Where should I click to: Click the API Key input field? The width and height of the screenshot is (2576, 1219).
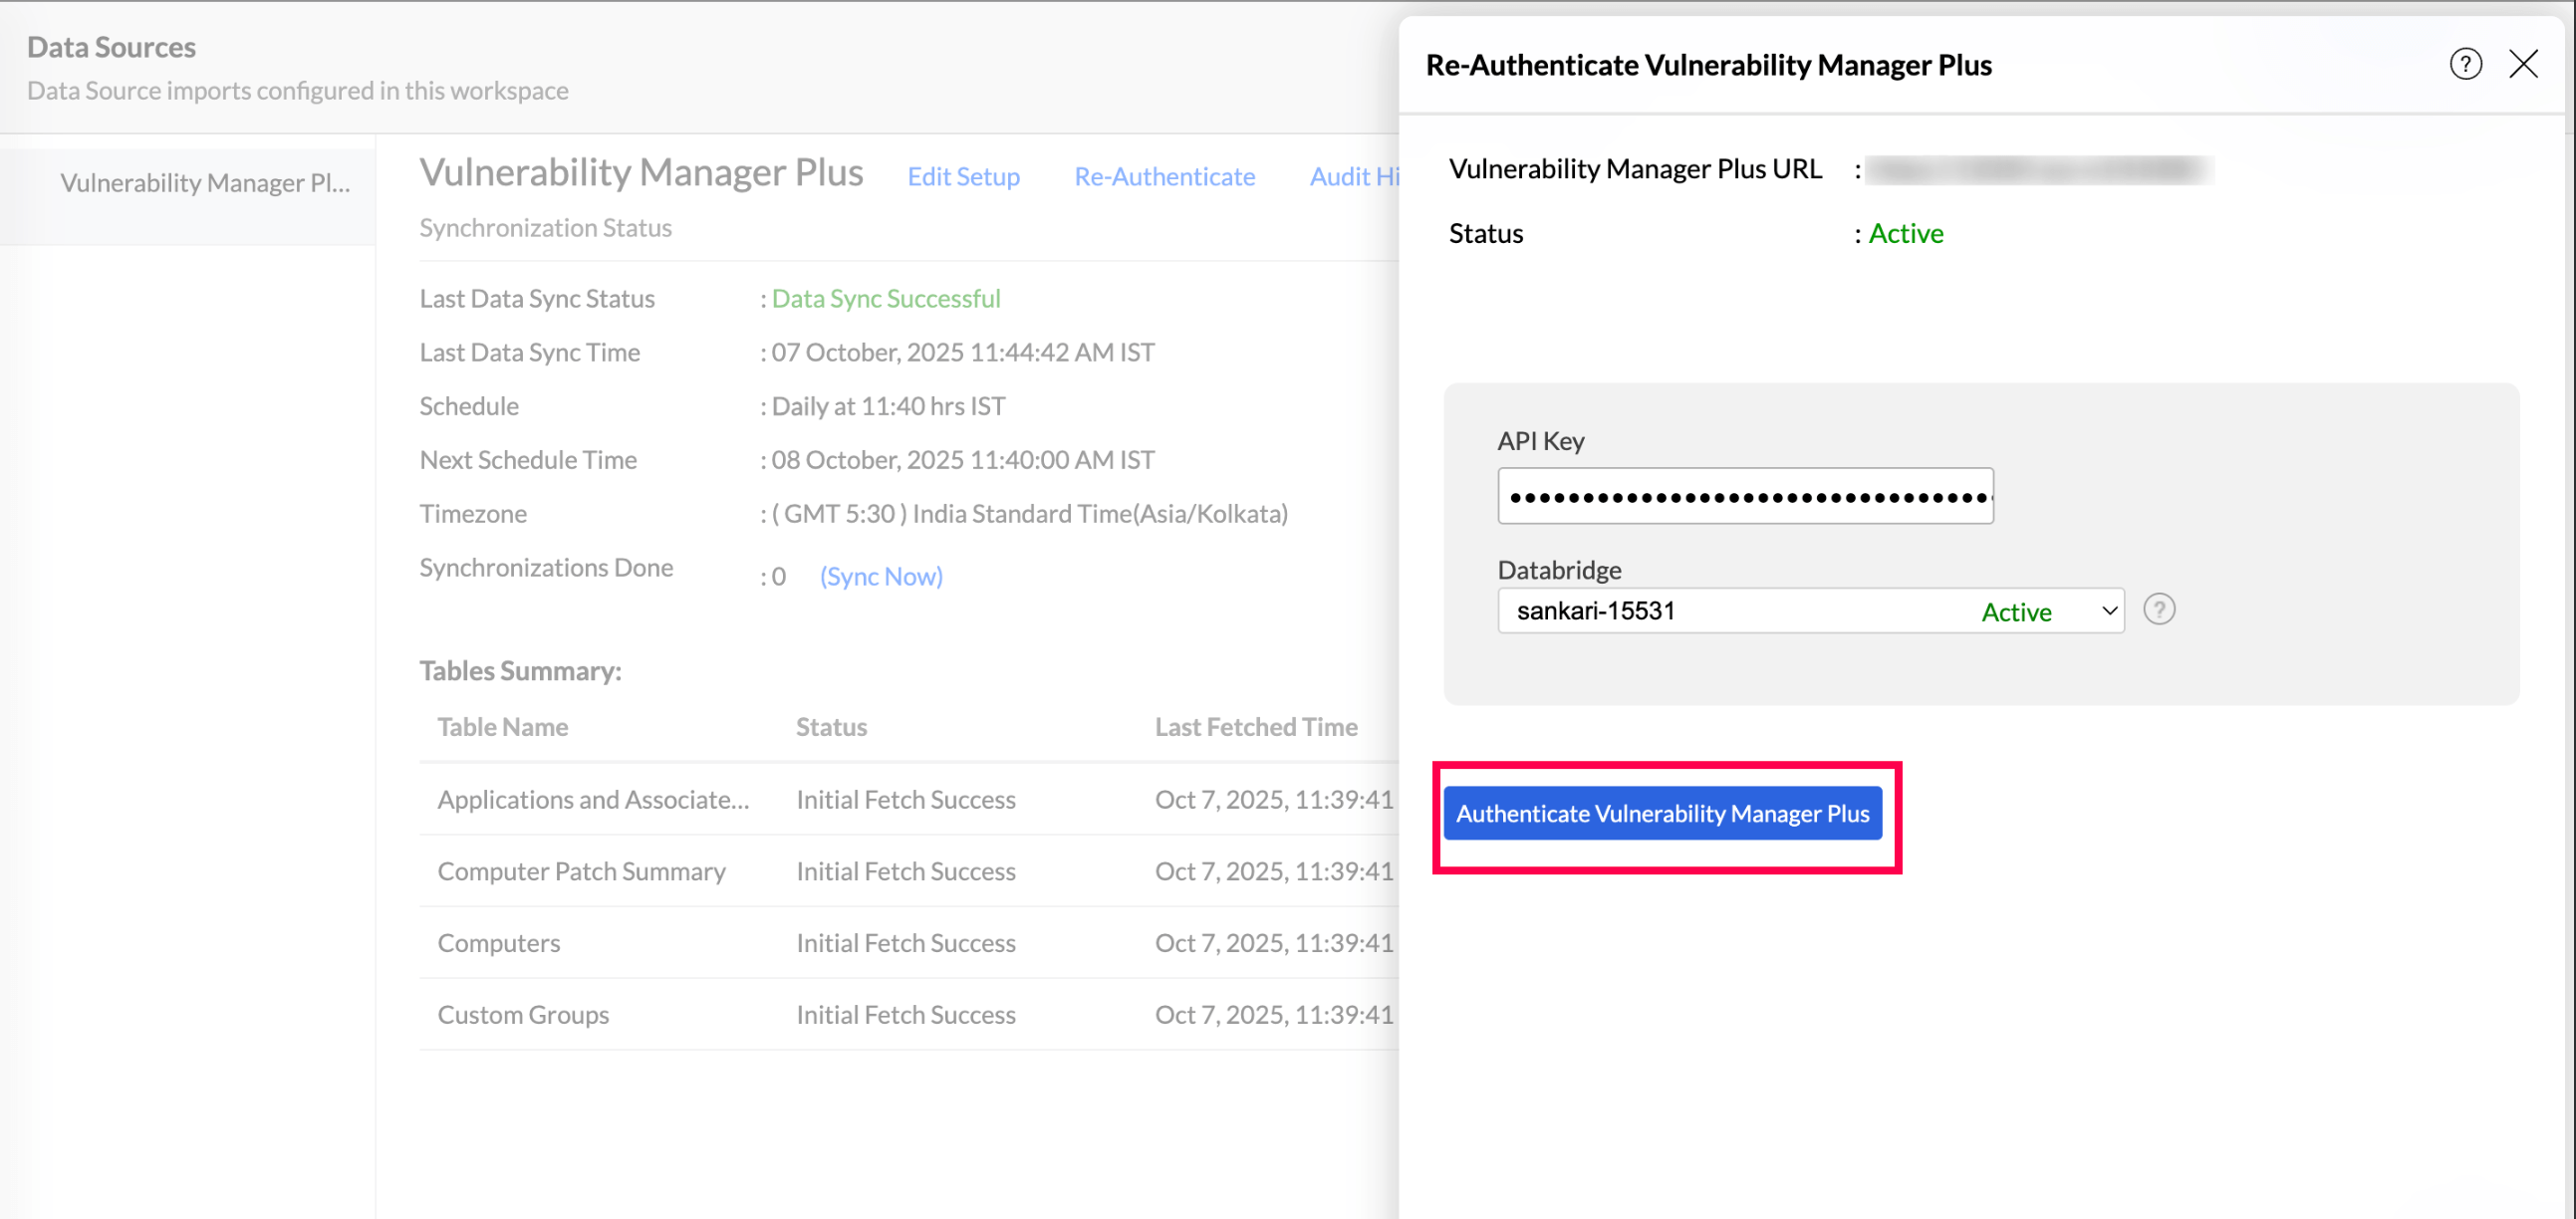[1744, 496]
